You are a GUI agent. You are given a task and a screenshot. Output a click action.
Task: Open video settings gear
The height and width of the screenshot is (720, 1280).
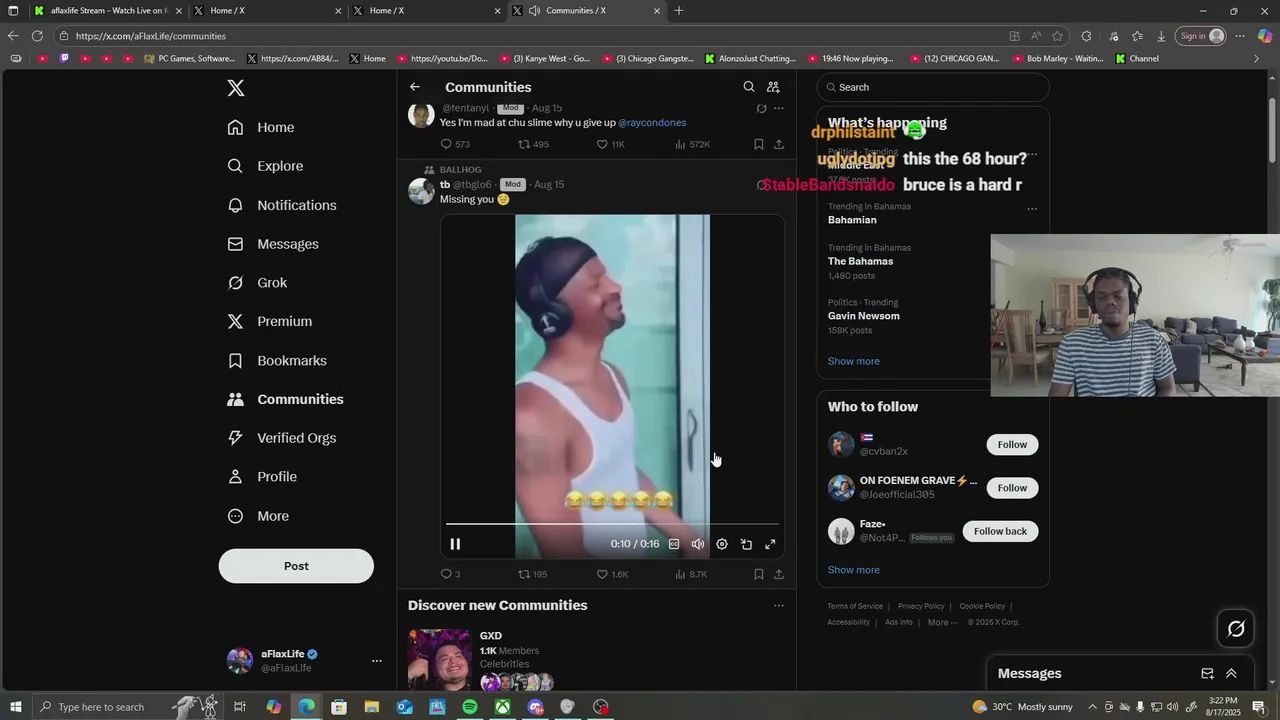722,544
